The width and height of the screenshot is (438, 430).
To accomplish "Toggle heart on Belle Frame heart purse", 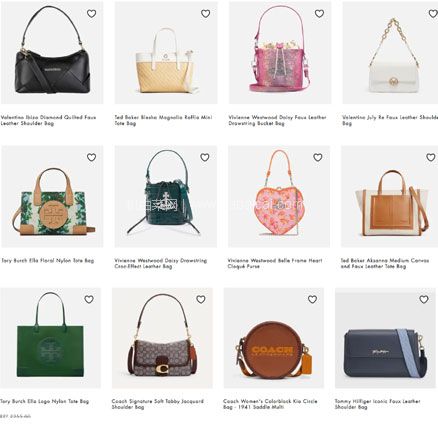I will (318, 157).
